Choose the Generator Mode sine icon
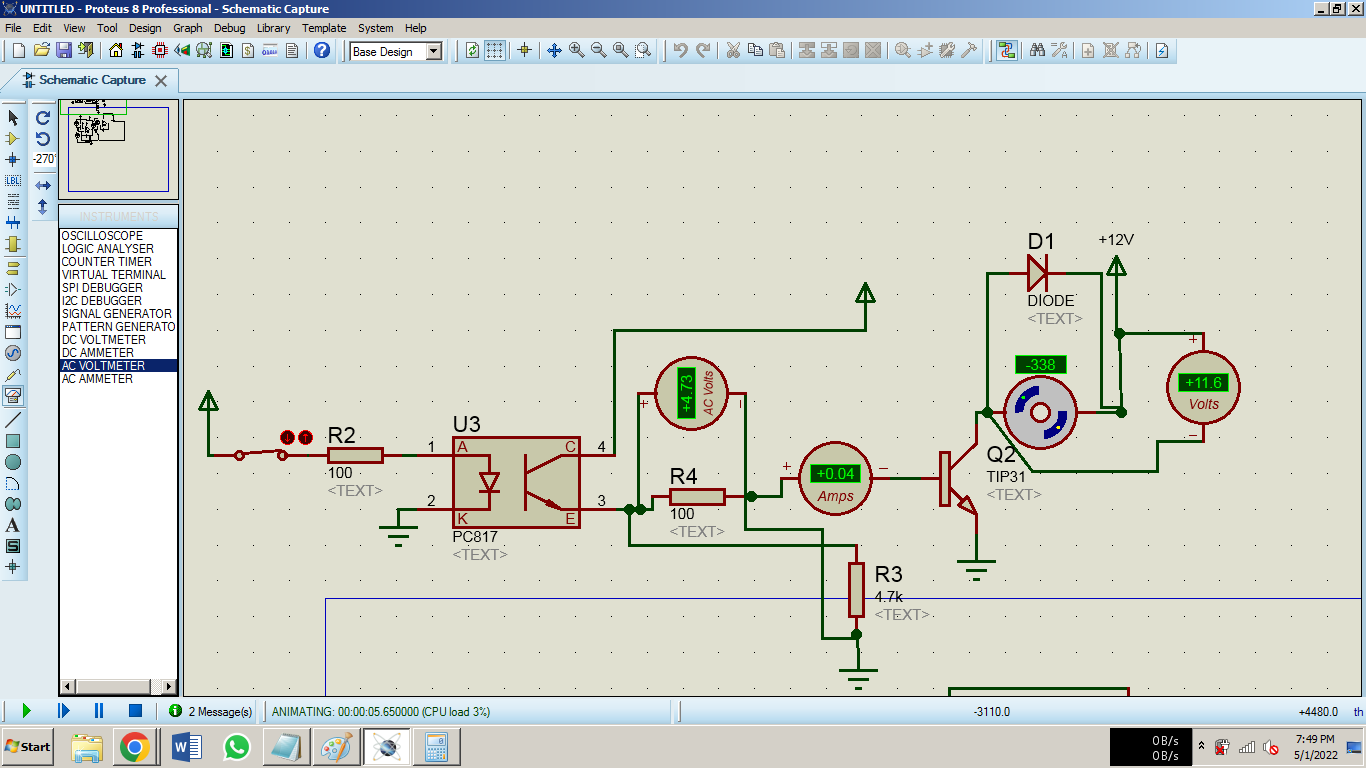Viewport: 1366px width, 768px height. coord(13,353)
